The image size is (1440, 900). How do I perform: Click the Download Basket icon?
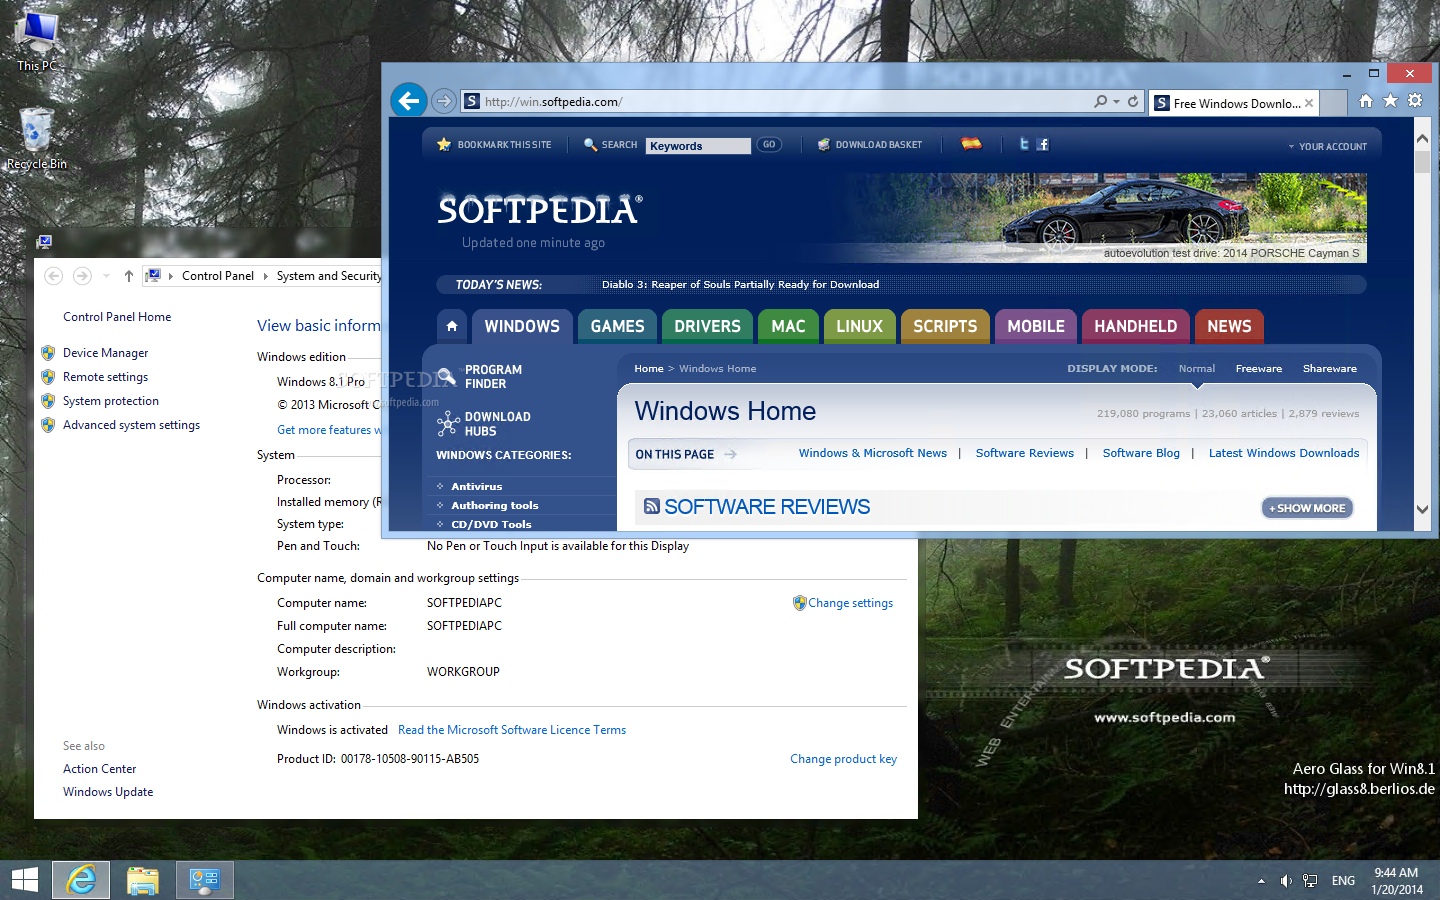[x=823, y=144]
